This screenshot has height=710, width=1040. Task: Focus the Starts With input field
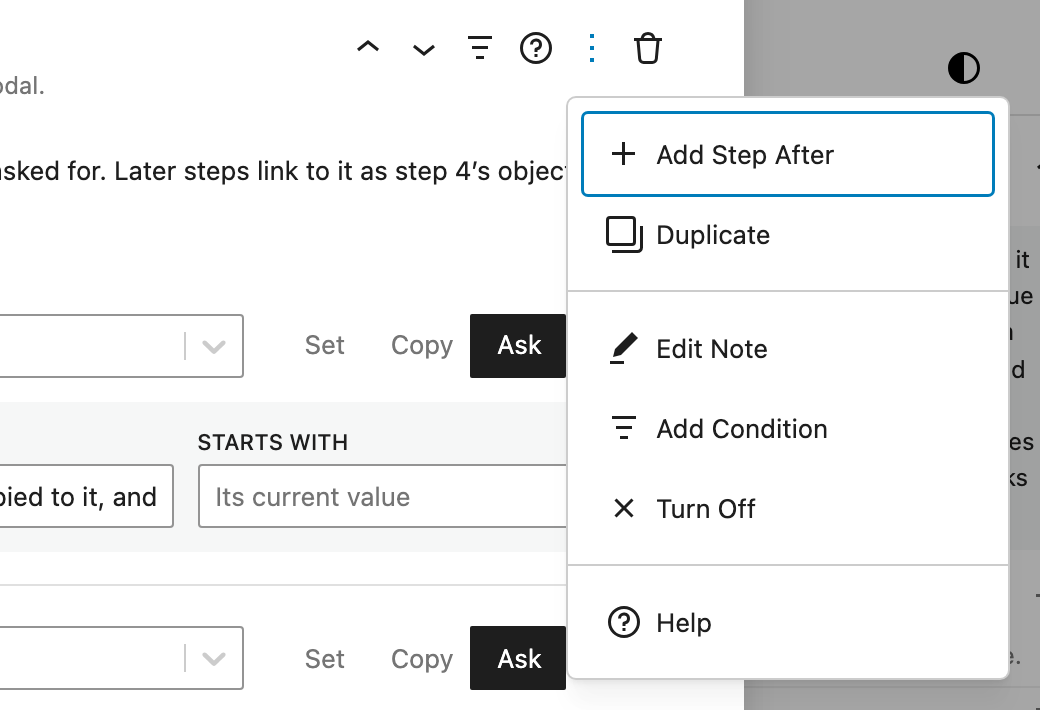coord(382,496)
